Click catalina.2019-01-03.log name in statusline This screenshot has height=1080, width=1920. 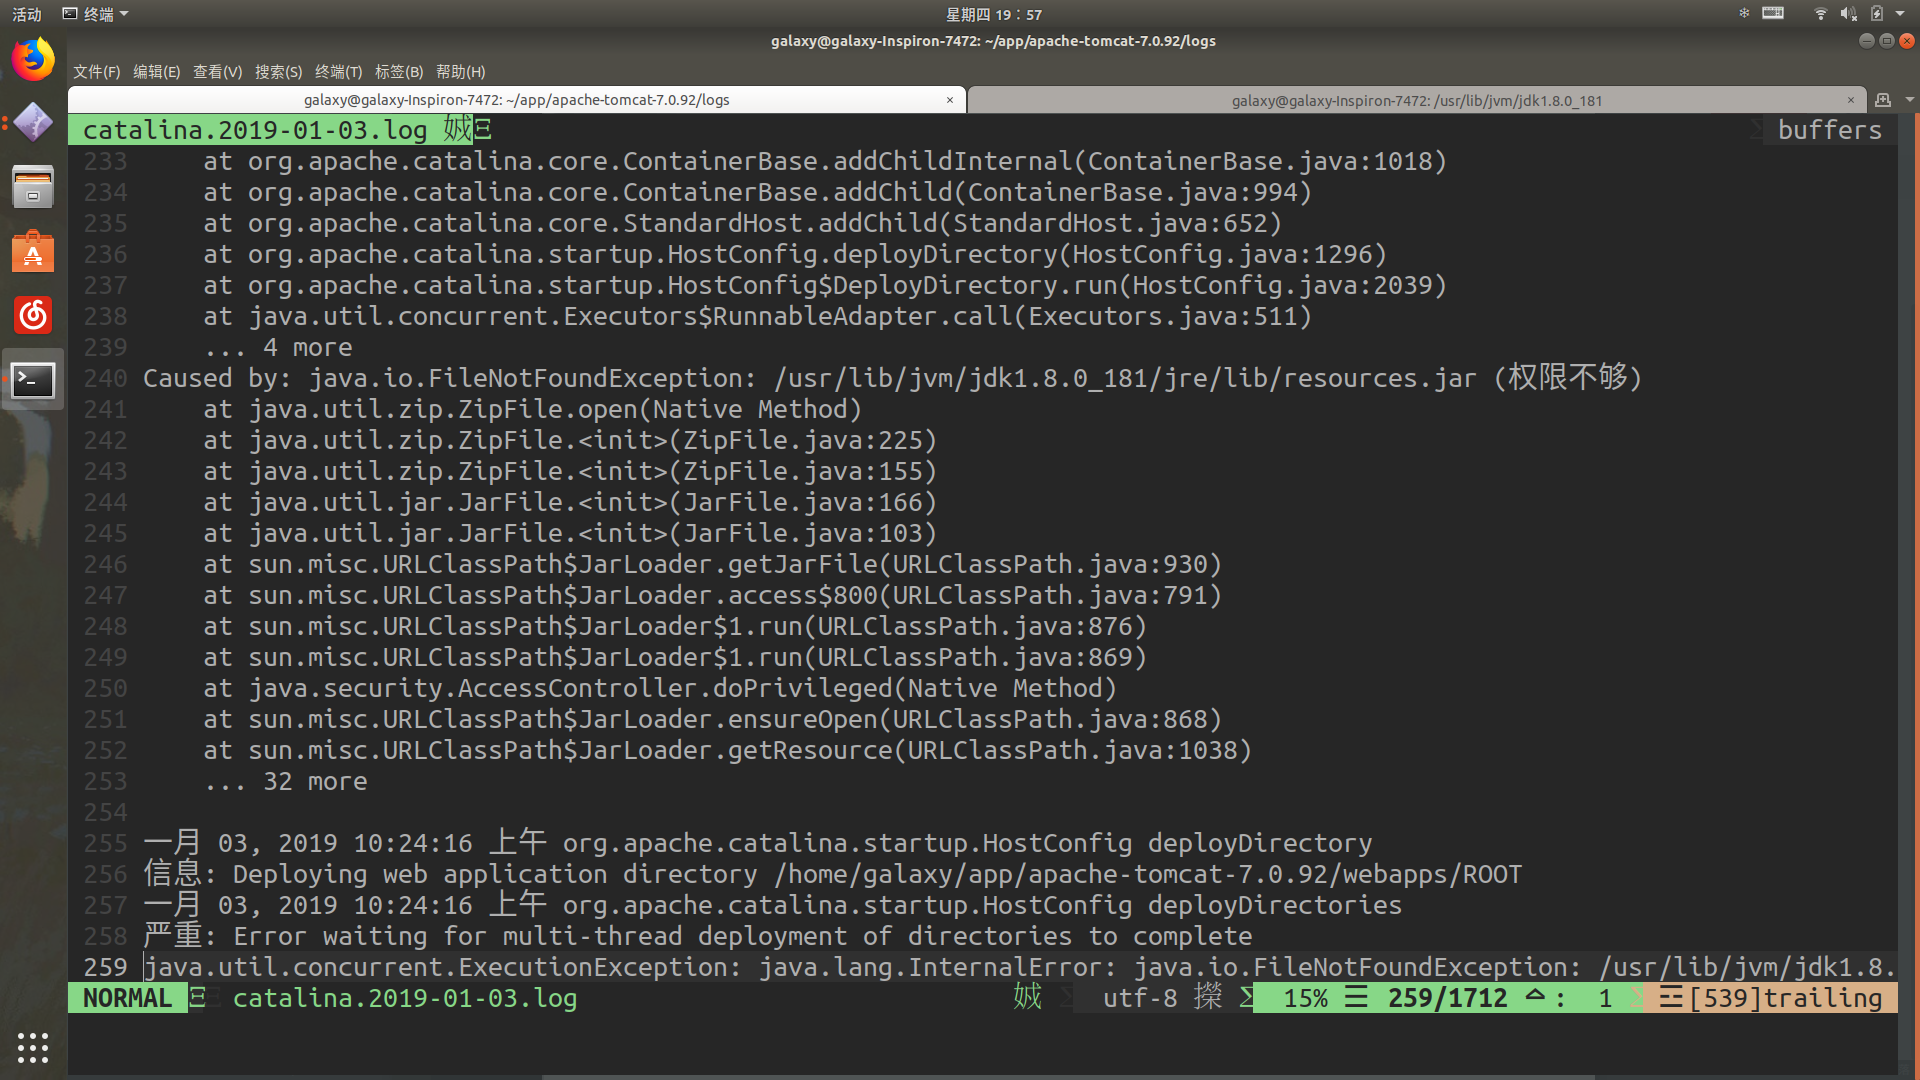405,998
